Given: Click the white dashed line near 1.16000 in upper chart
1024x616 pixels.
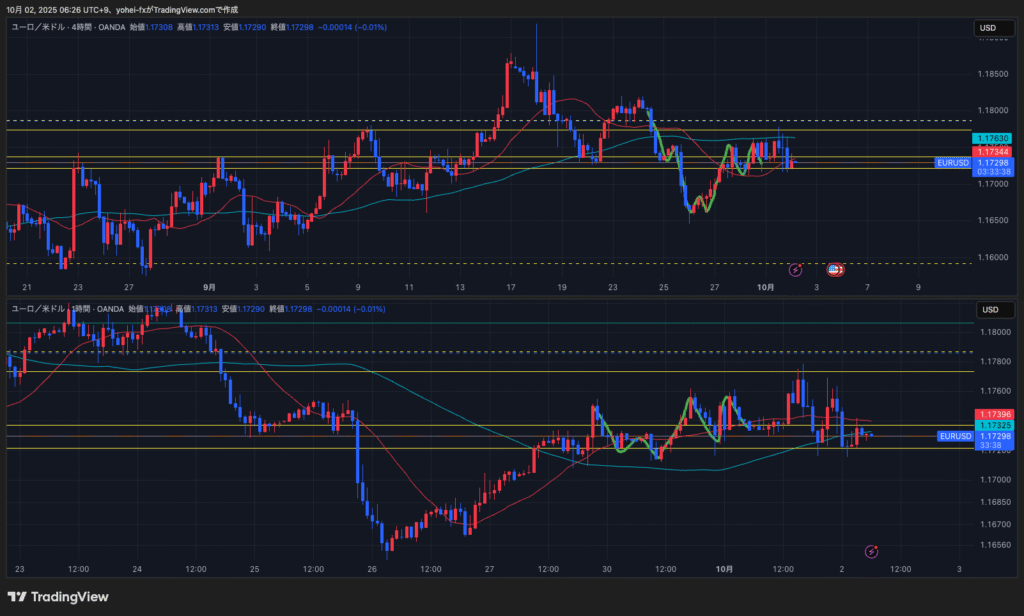Looking at the screenshot, I should click(400, 264).
